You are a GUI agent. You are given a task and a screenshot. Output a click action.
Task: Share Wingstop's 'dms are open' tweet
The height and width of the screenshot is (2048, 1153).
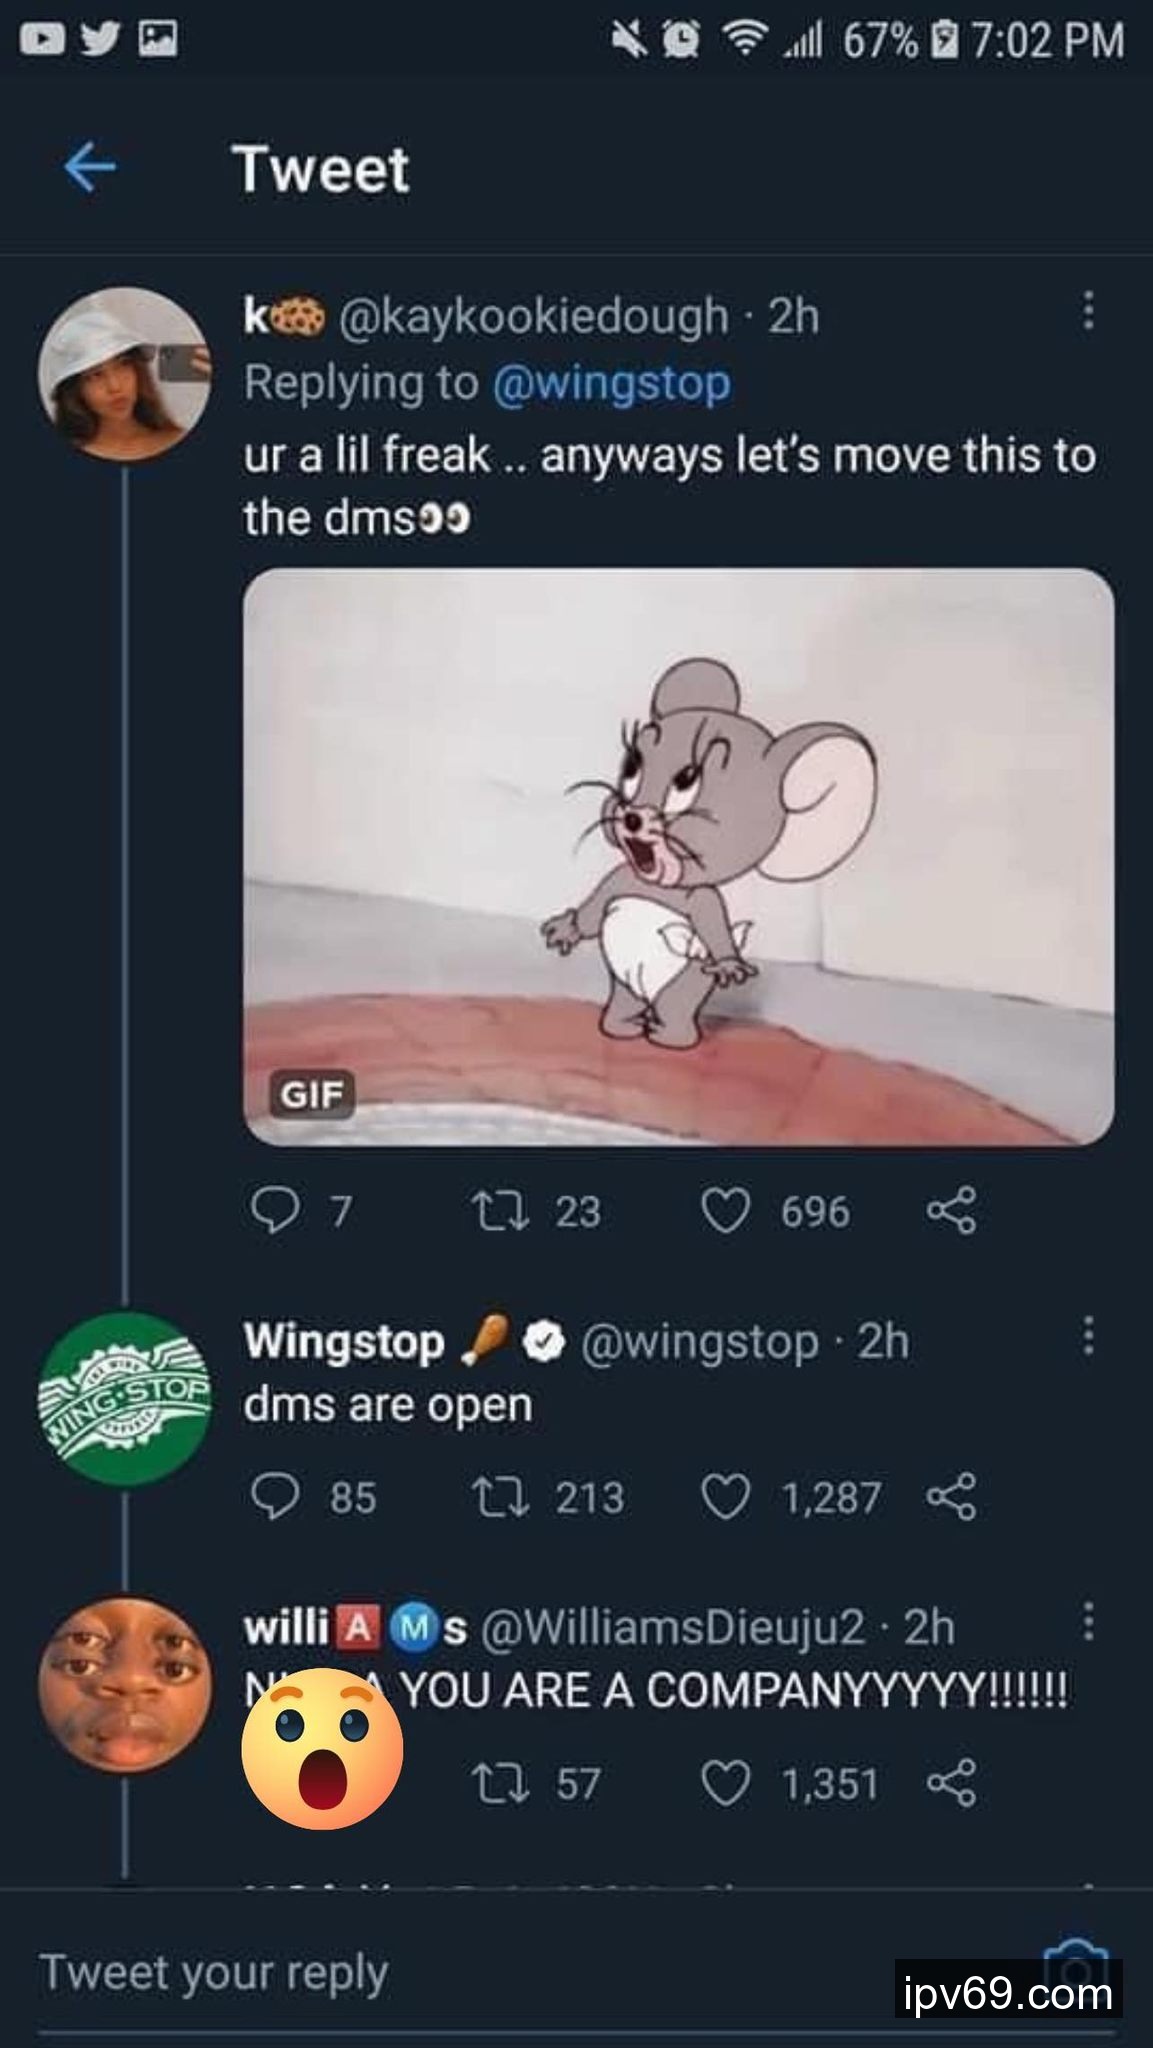click(x=950, y=1498)
